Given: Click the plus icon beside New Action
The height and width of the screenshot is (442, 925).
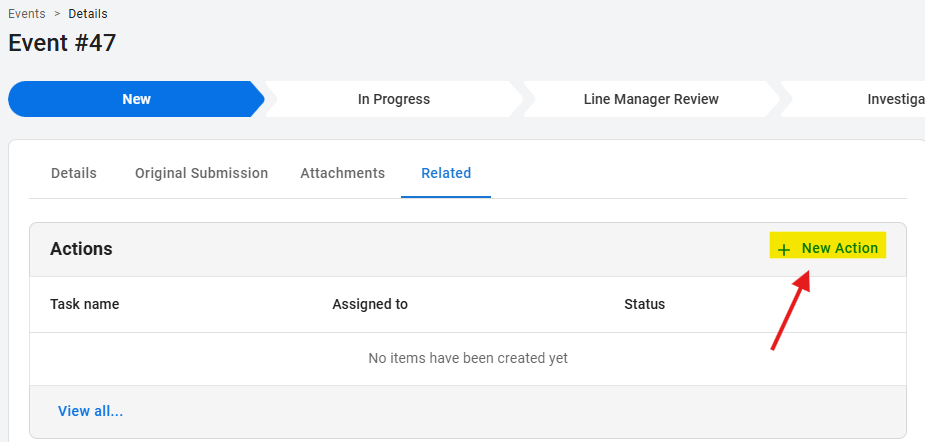Looking at the screenshot, I should (784, 249).
